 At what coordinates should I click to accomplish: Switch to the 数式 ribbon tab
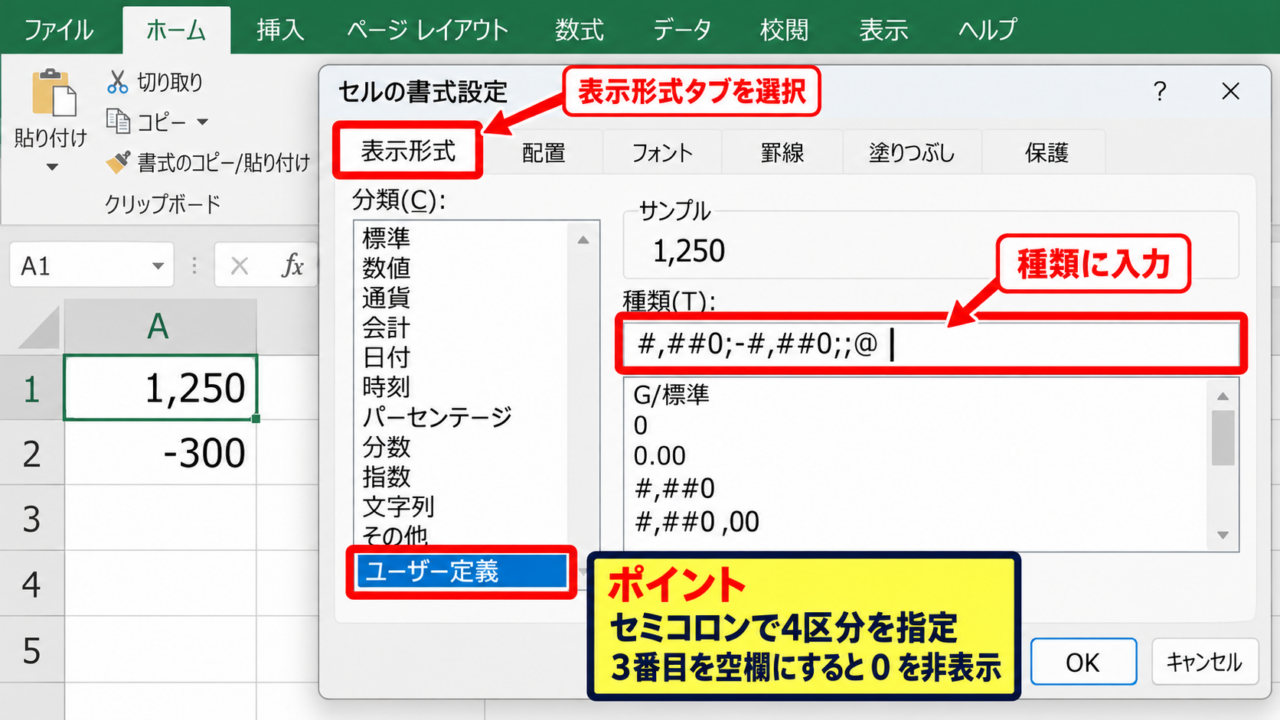(580, 30)
